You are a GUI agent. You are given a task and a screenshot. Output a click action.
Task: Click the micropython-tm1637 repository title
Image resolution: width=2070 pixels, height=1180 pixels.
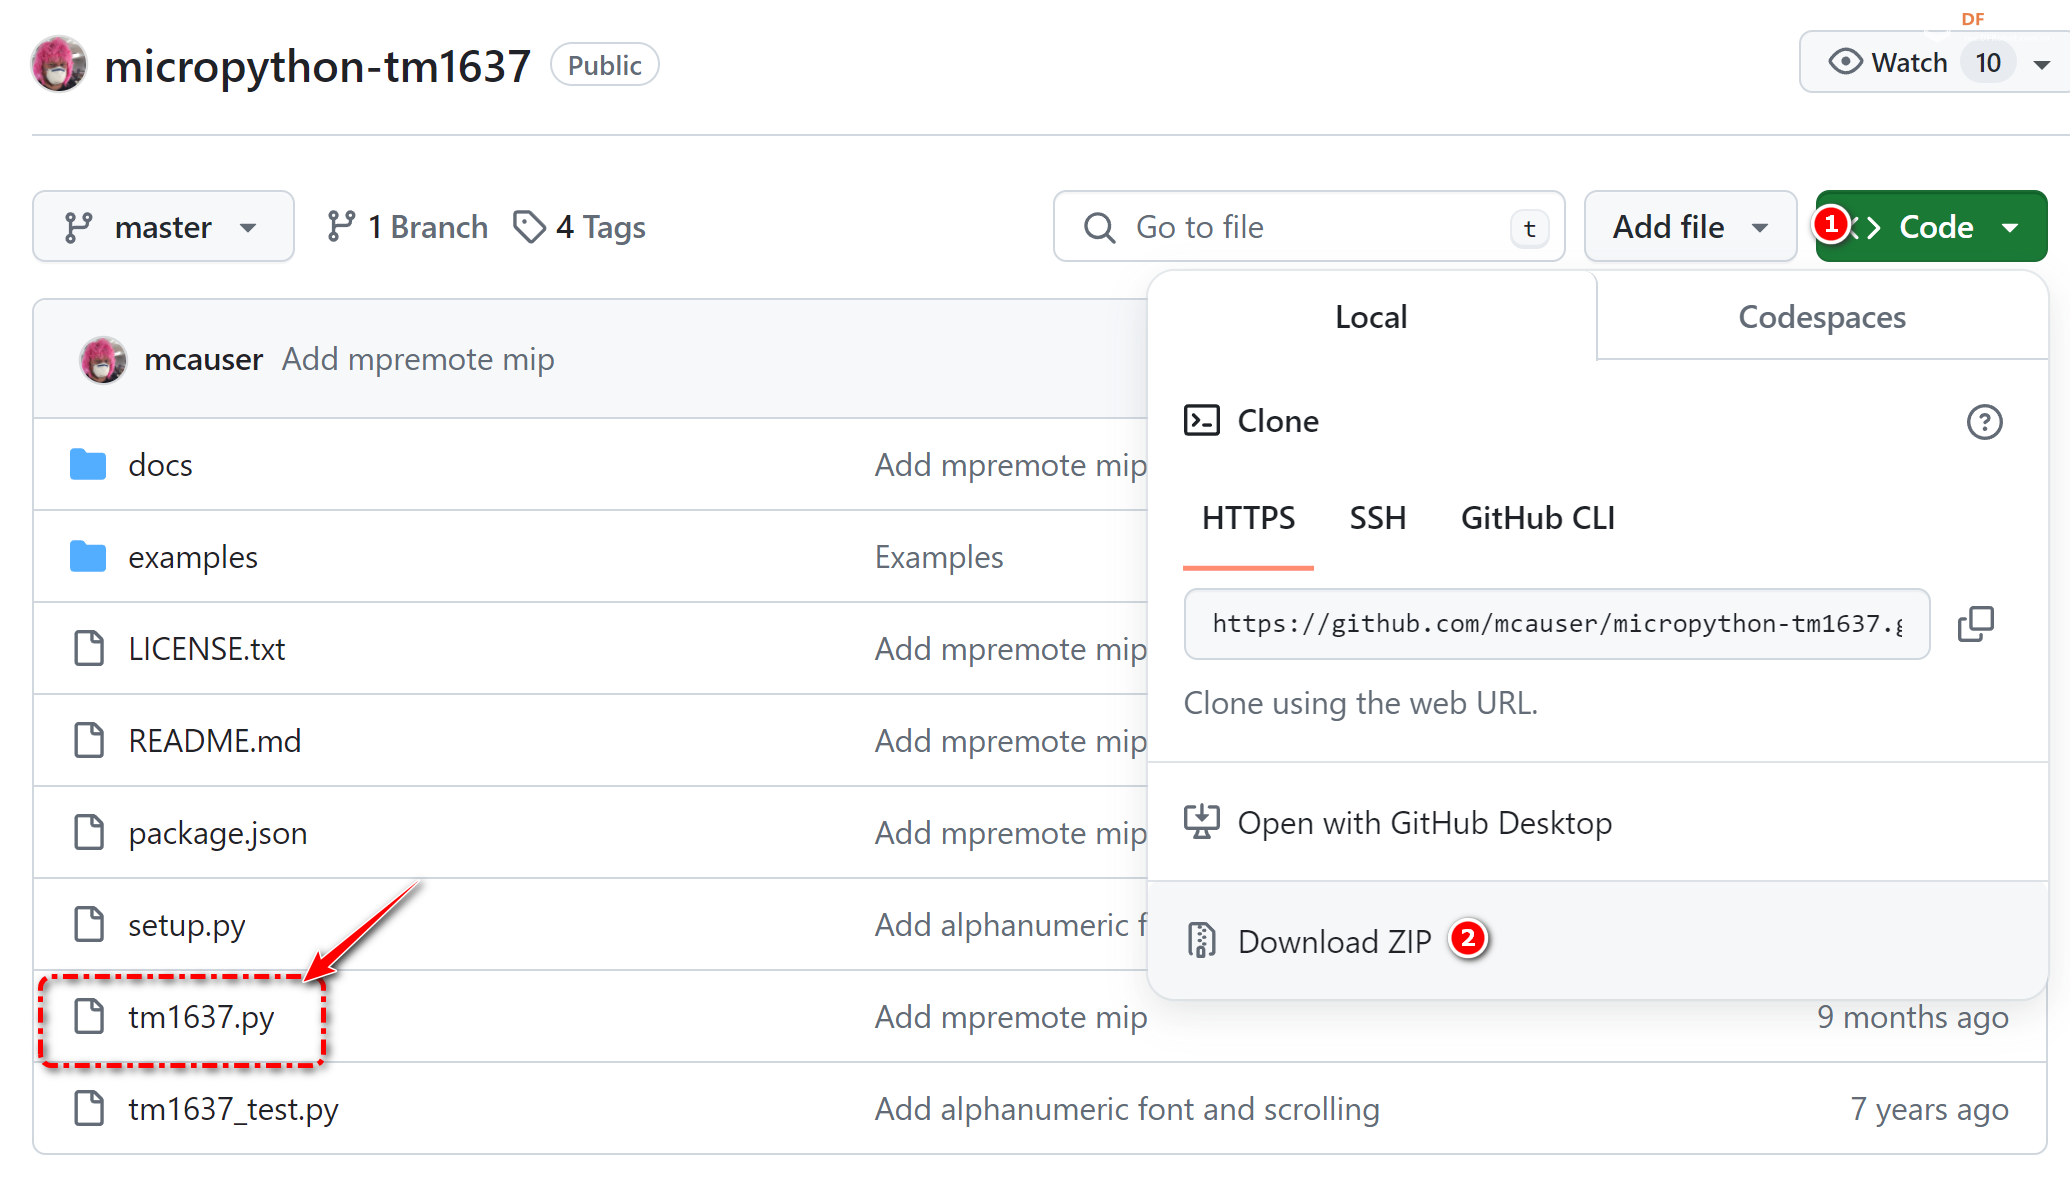(x=317, y=66)
